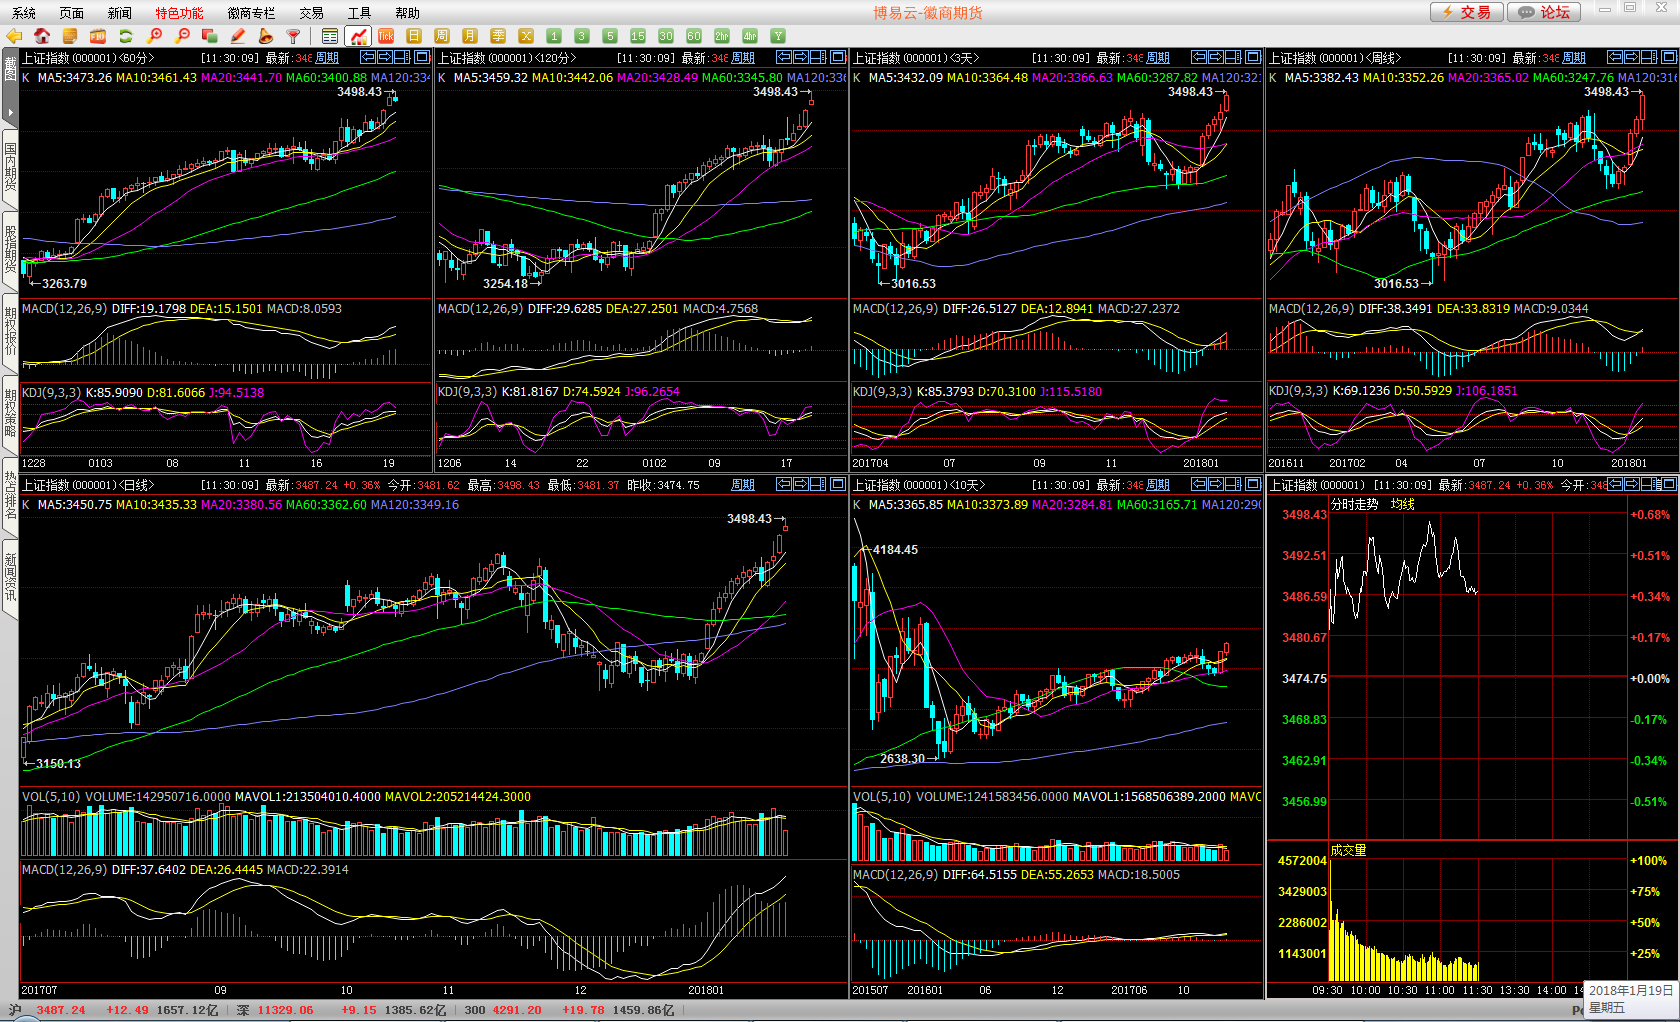Select the 4hr period icon

pos(750,36)
